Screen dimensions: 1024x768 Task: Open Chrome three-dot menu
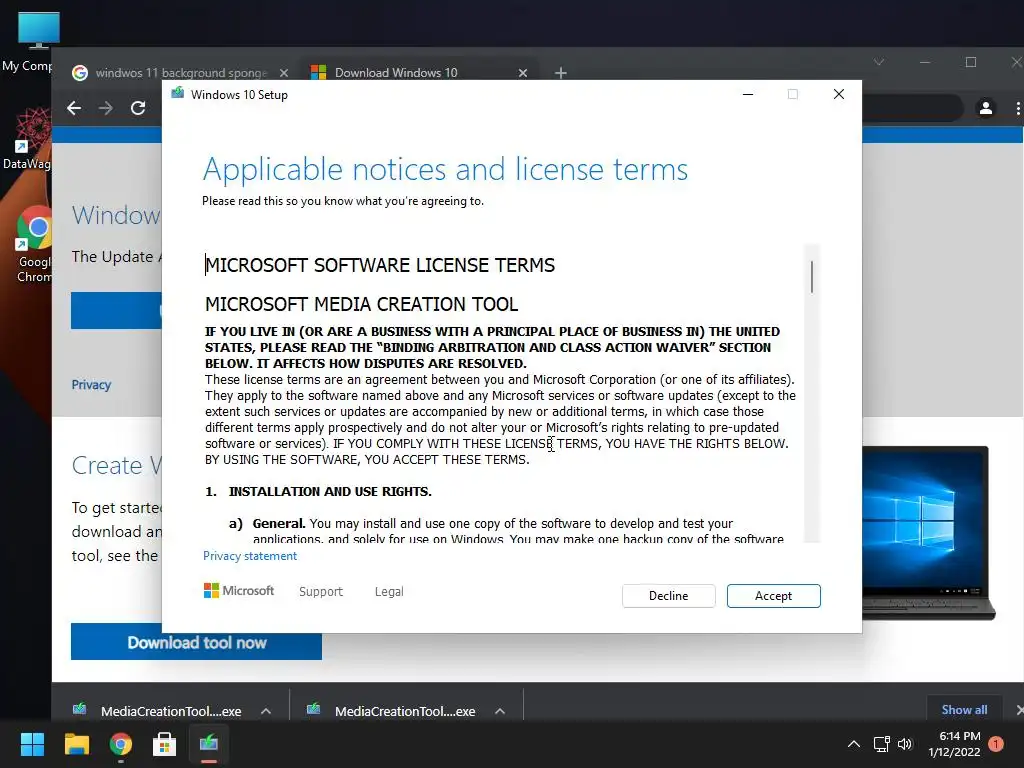[x=1017, y=108]
